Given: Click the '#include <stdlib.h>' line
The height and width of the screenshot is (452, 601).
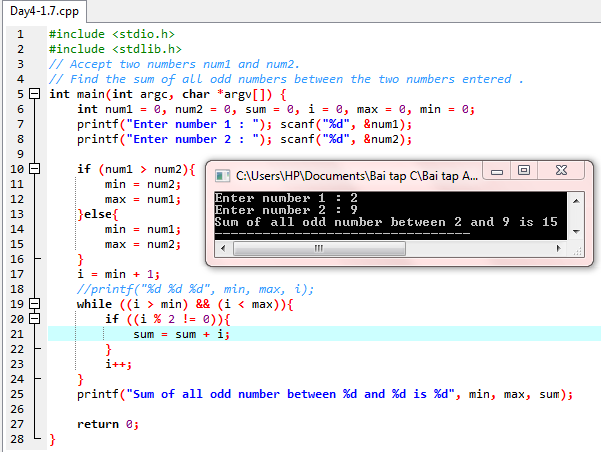Looking at the screenshot, I should click(x=115, y=49).
